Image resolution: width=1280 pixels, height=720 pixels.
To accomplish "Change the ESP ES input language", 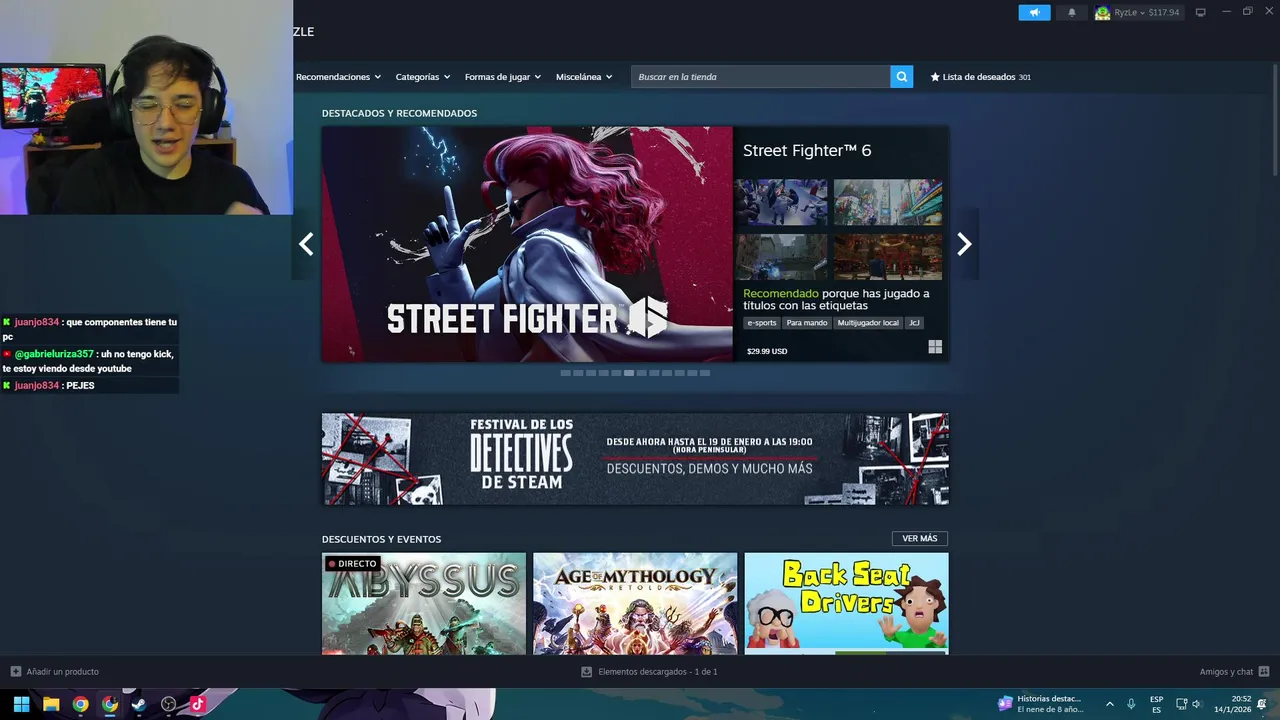I will 1157,704.
